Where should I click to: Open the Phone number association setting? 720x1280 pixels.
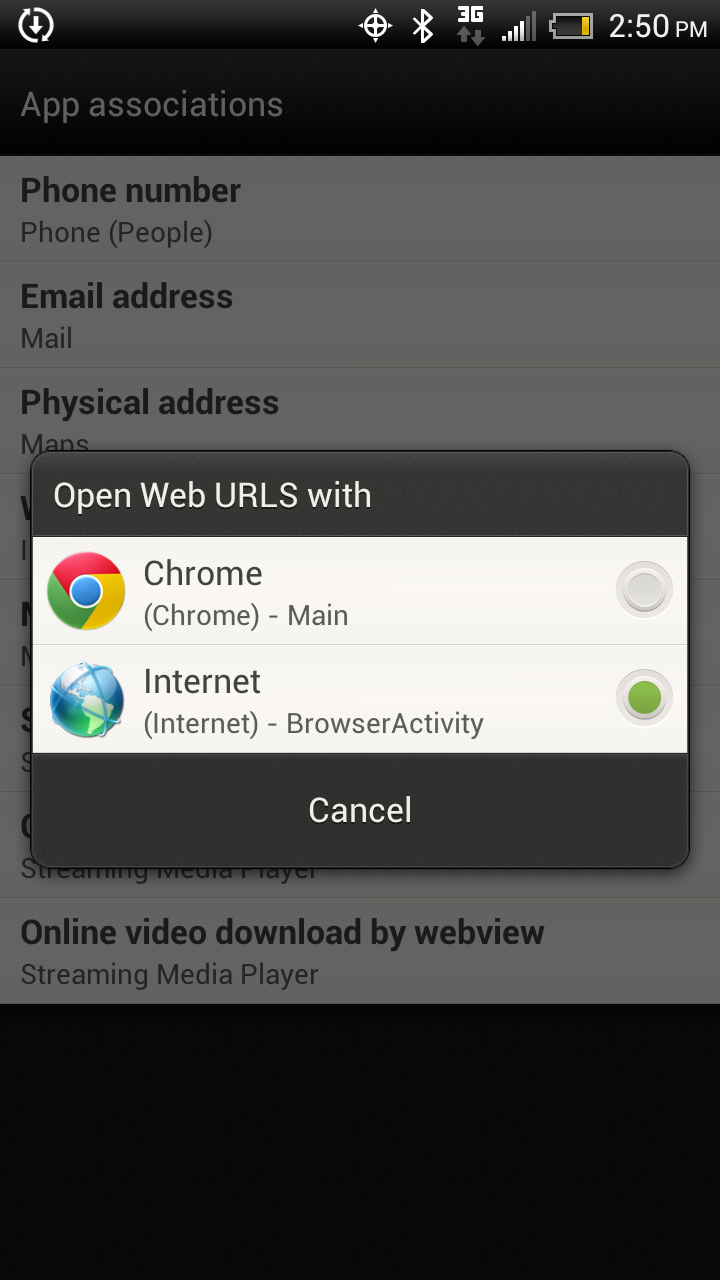(360, 209)
